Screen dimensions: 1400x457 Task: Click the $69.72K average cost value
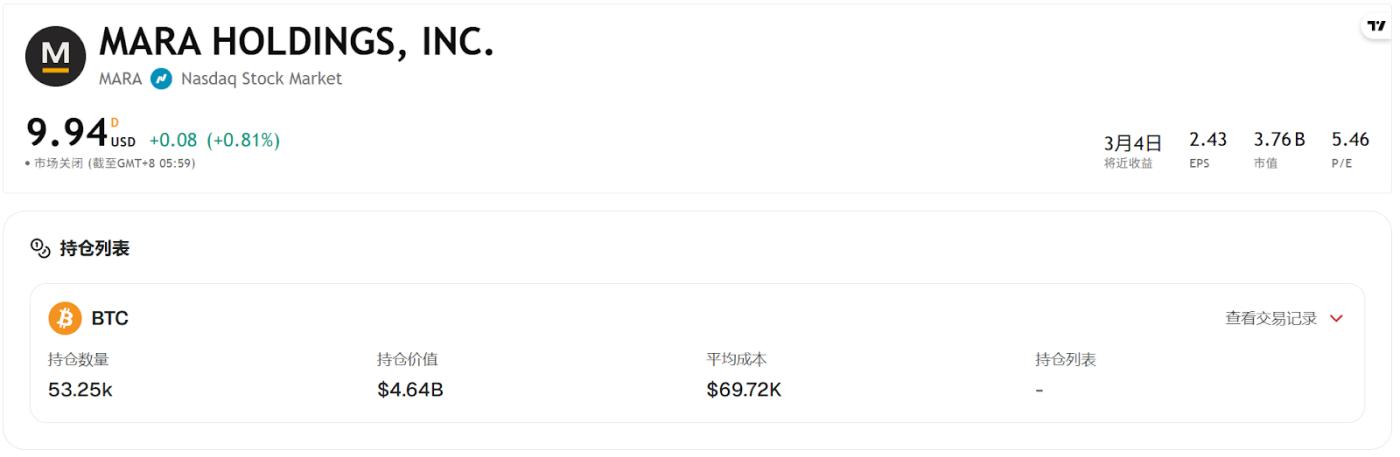743,390
